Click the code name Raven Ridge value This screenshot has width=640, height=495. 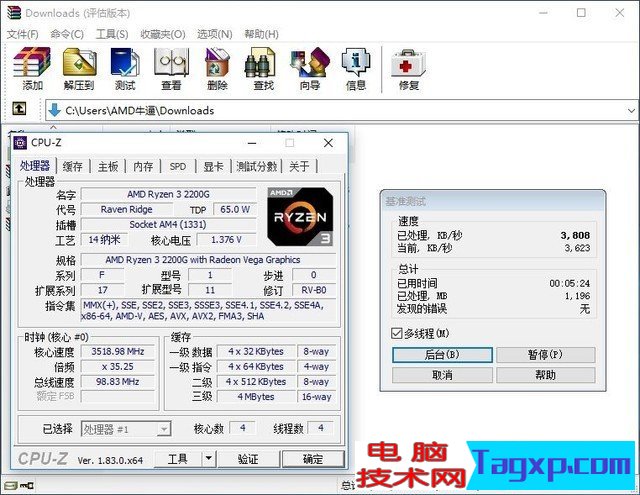coord(127,209)
